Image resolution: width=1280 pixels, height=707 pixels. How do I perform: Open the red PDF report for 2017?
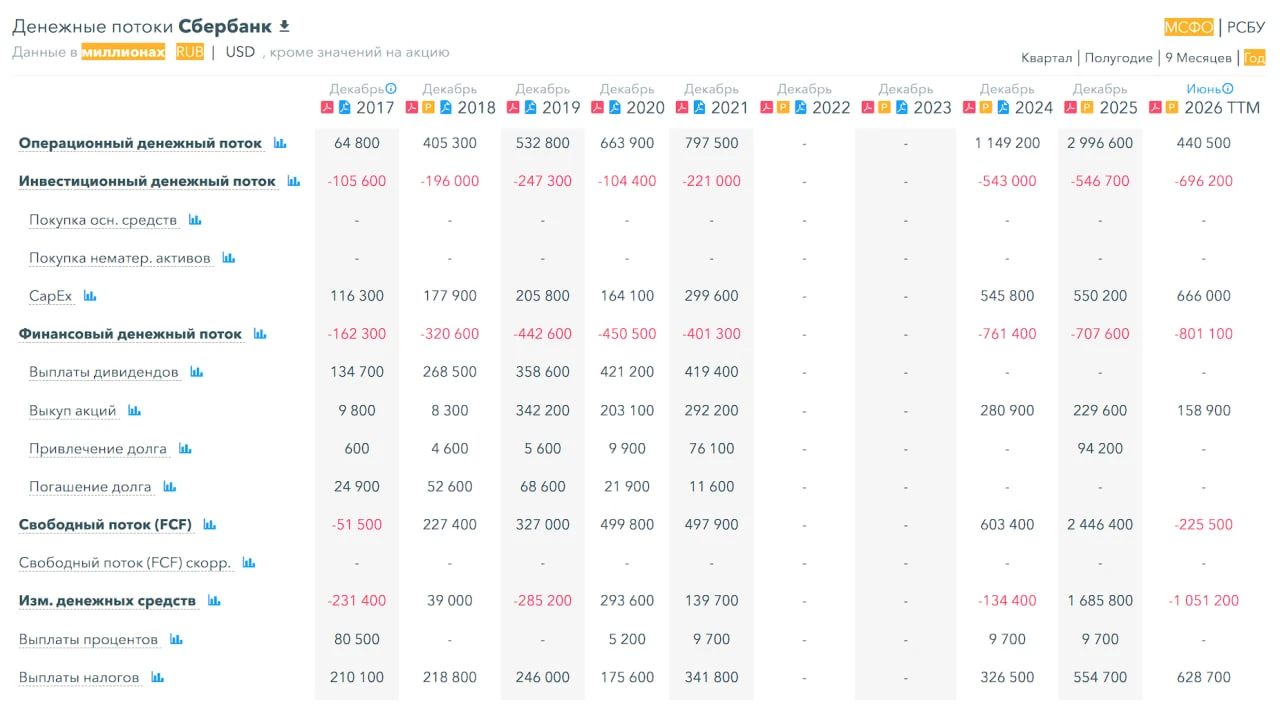(x=326, y=107)
